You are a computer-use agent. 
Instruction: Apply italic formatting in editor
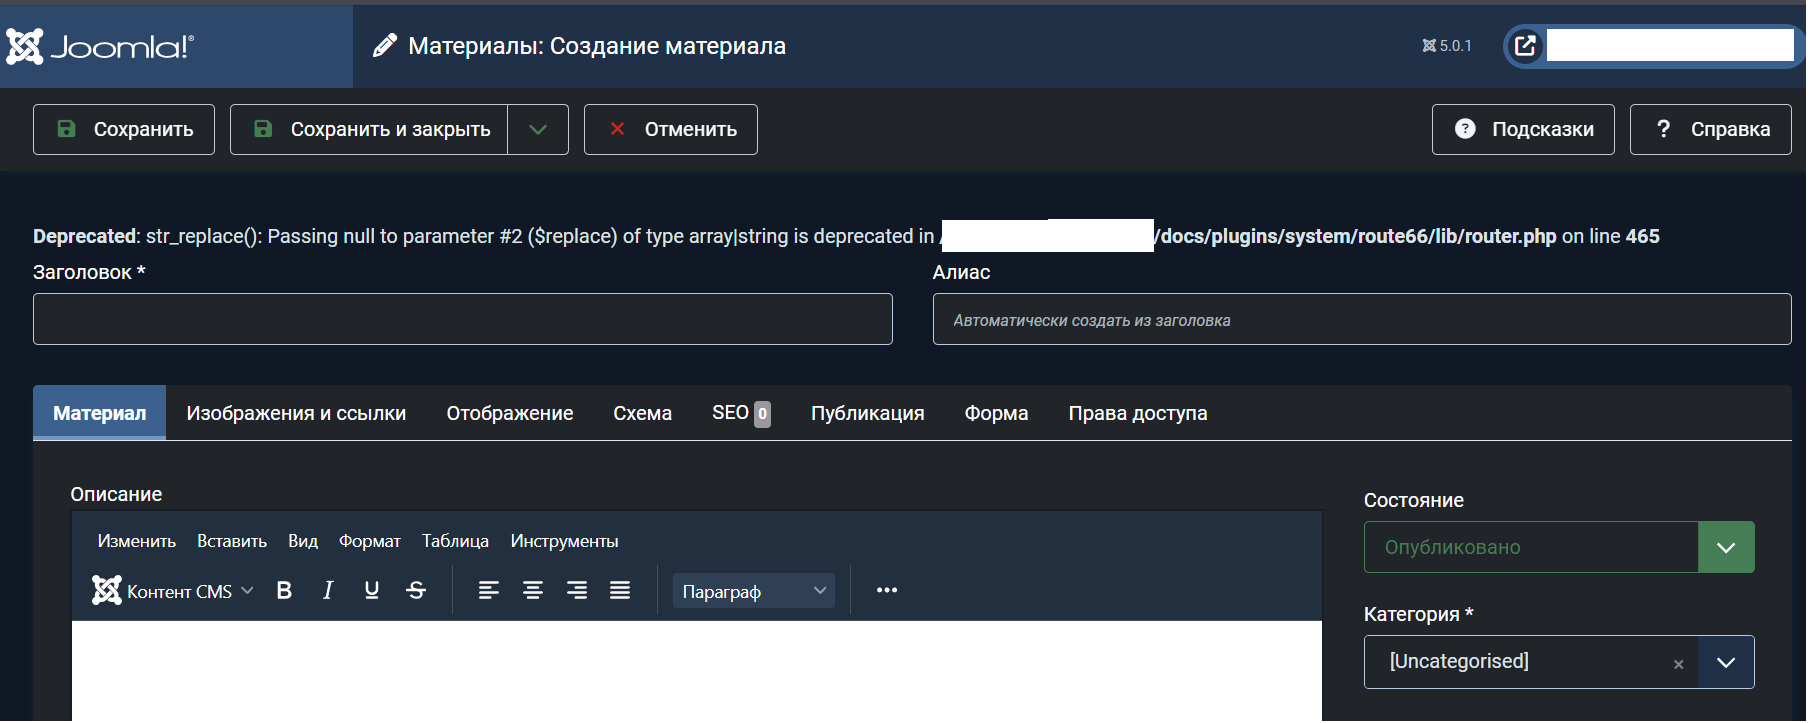(x=328, y=590)
